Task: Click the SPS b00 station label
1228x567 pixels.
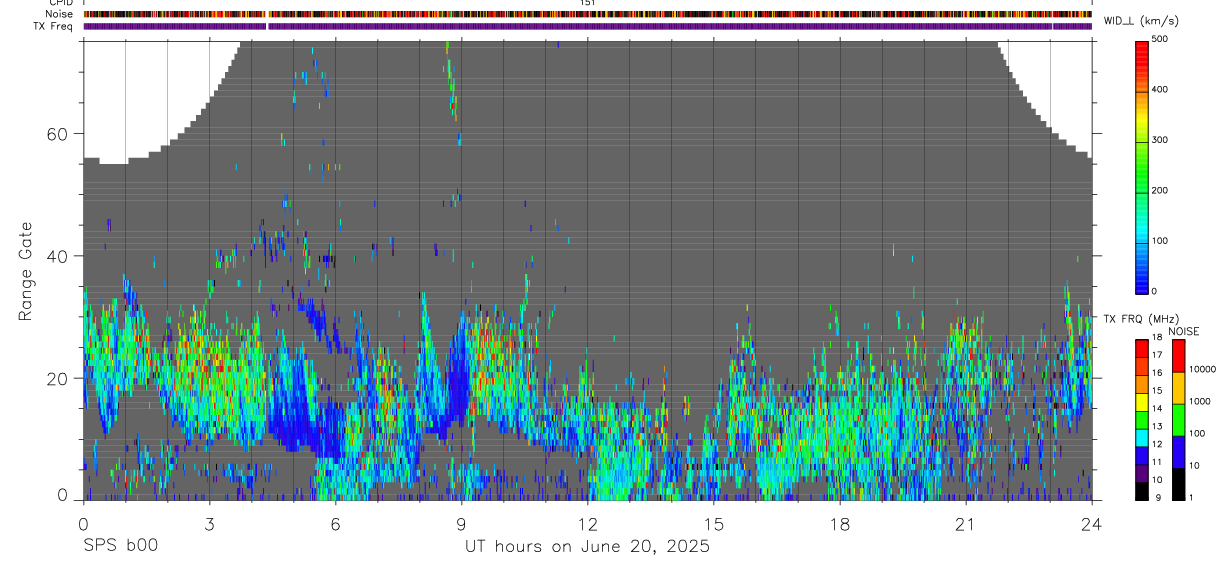Action: click(x=119, y=546)
